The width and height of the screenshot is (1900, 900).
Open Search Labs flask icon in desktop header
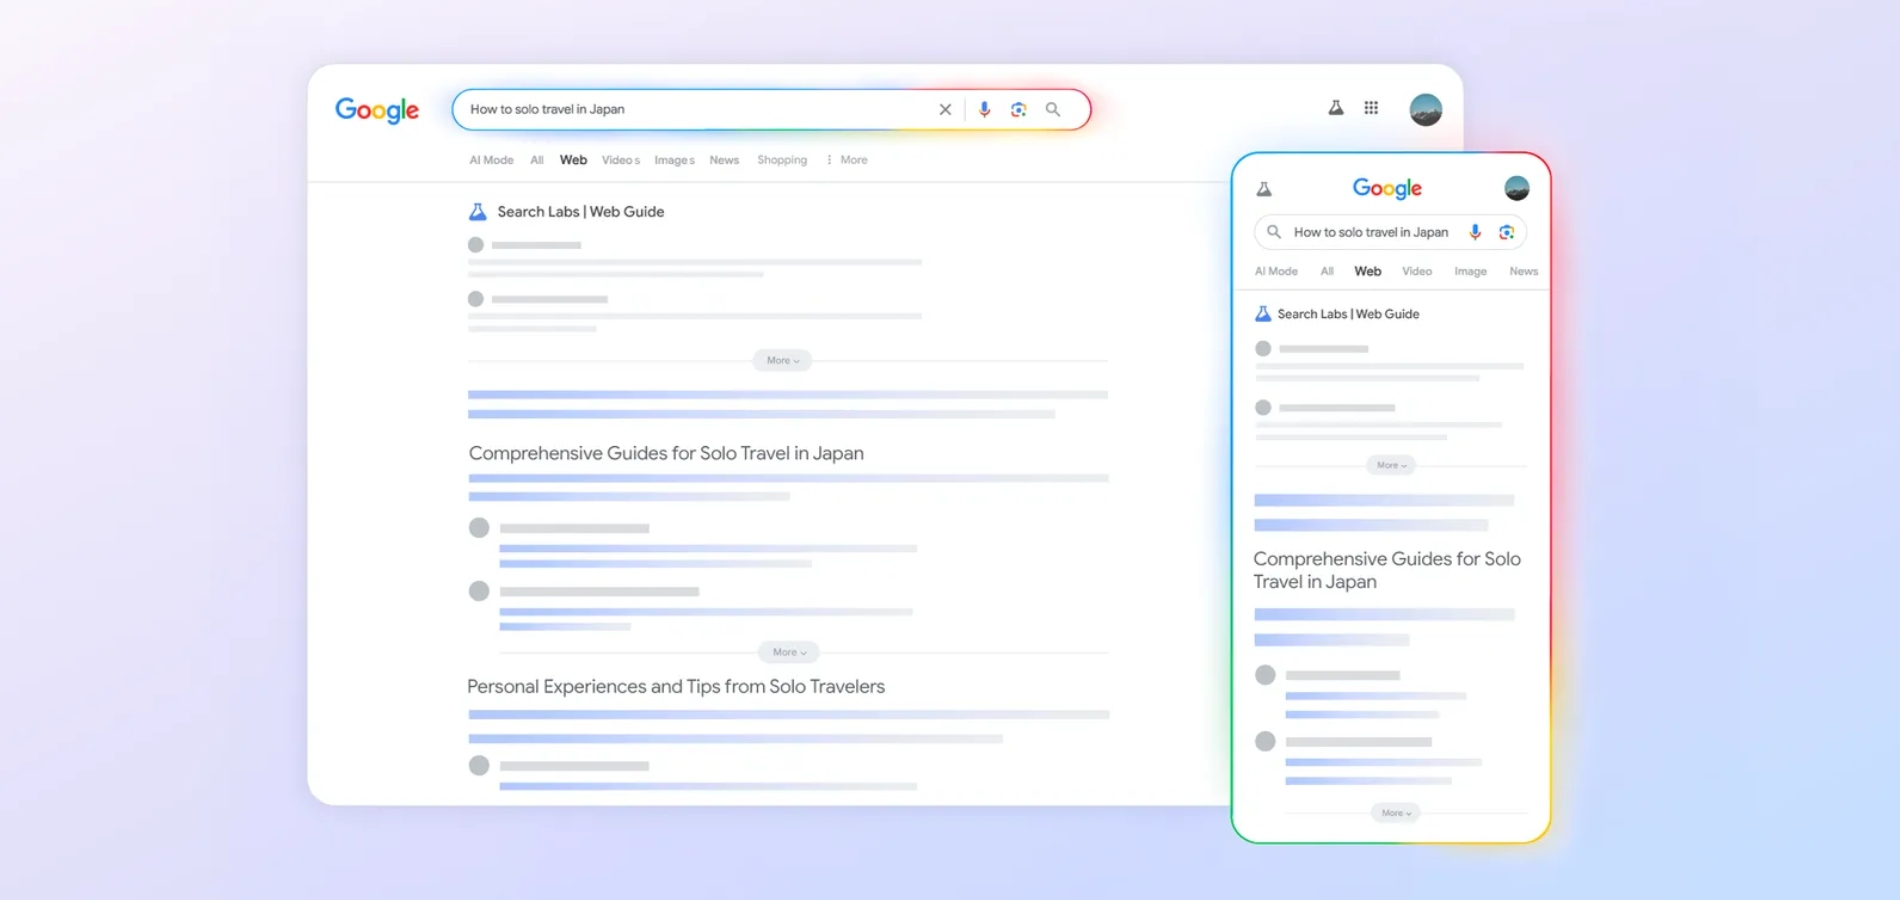point(1336,108)
